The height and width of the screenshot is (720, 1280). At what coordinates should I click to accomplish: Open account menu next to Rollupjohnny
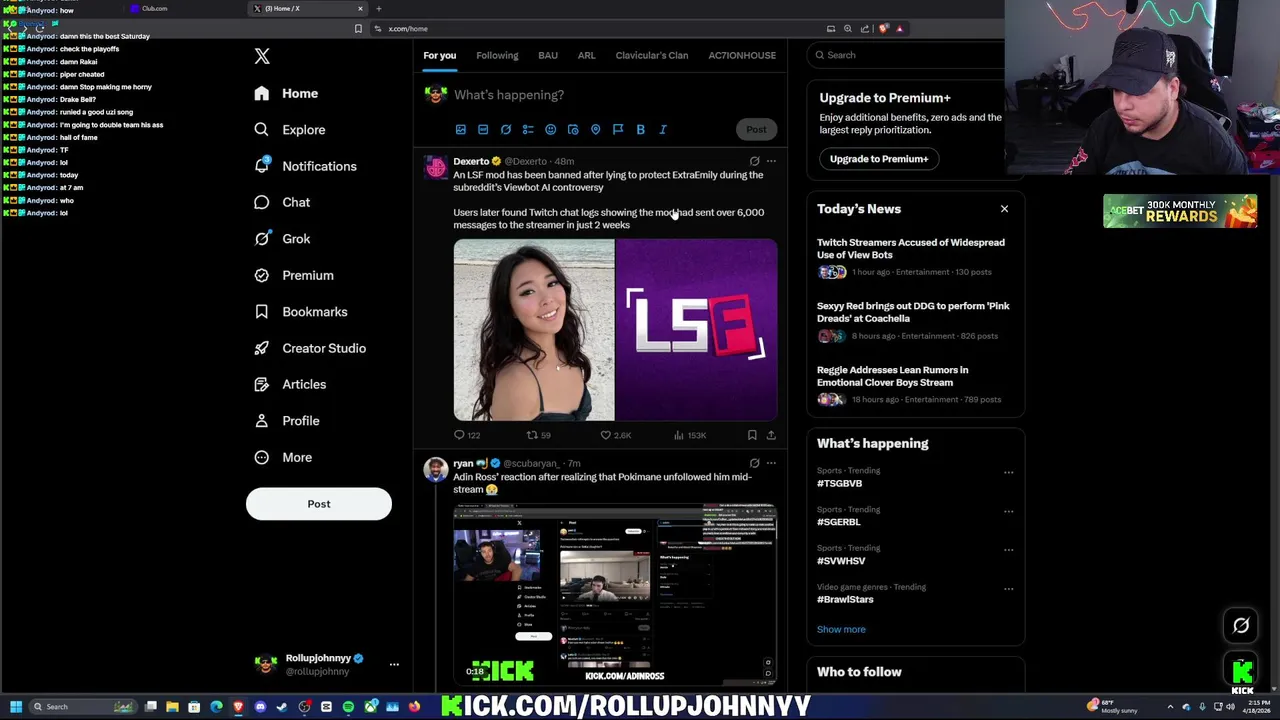(x=394, y=664)
